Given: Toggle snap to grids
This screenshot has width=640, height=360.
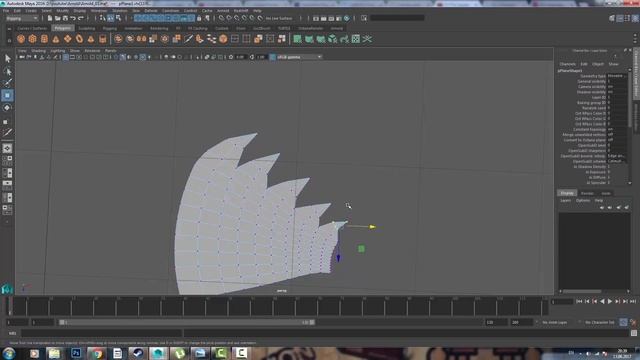Looking at the screenshot, I should click(x=222, y=18).
